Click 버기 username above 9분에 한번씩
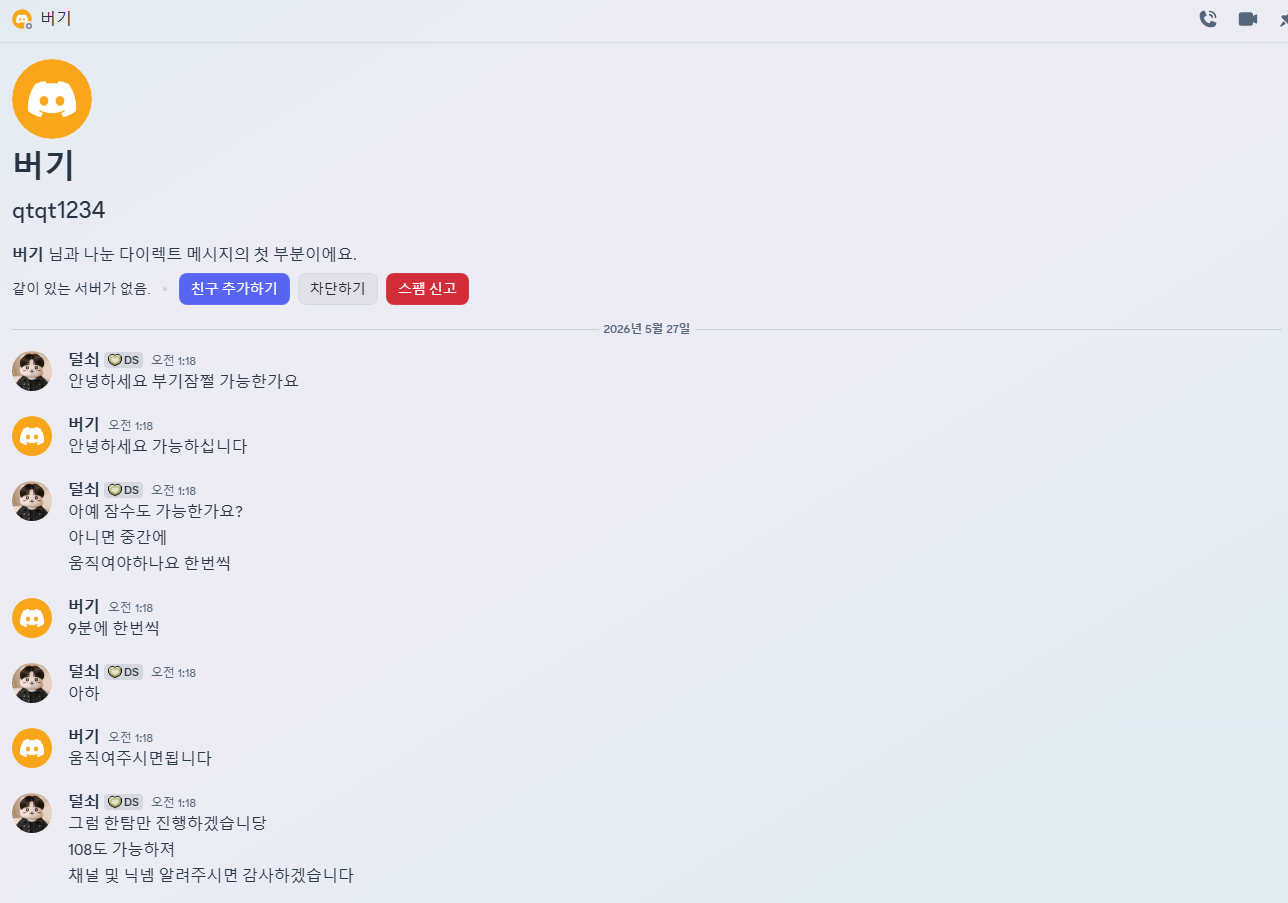1288x903 pixels. [84, 606]
